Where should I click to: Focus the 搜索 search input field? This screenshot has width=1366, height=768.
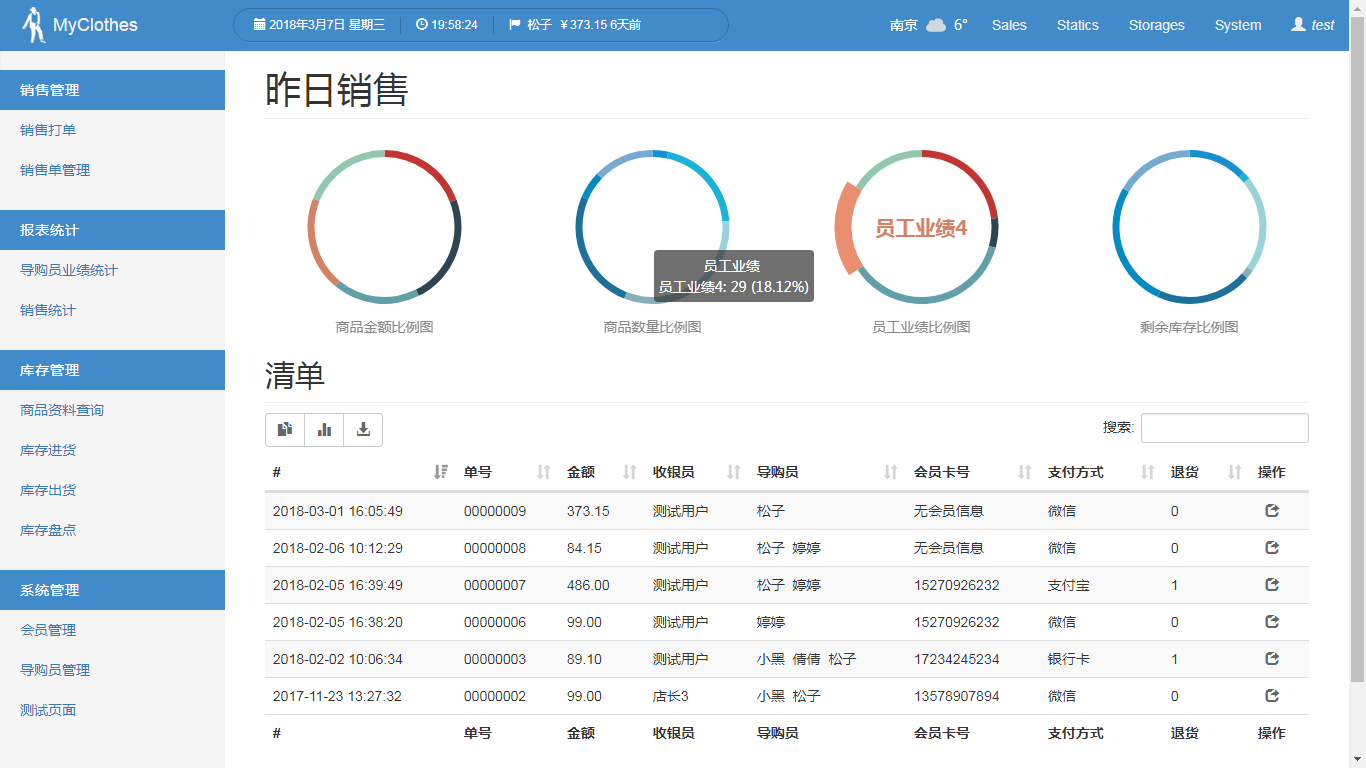1225,428
